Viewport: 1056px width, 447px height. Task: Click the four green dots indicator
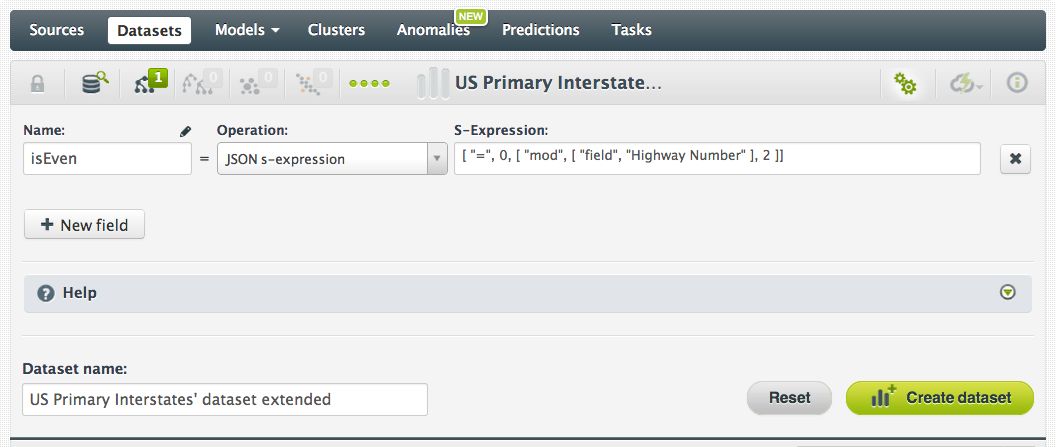click(x=369, y=84)
